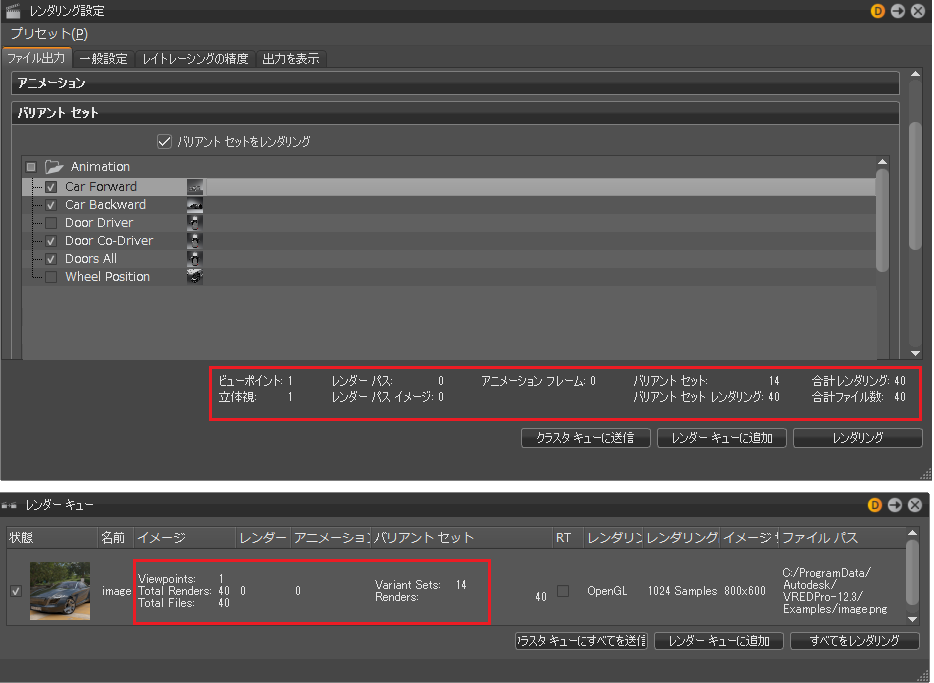Click レンダー キューに追加 in render queue window
Viewport: 934px width, 683px height.
[719, 641]
